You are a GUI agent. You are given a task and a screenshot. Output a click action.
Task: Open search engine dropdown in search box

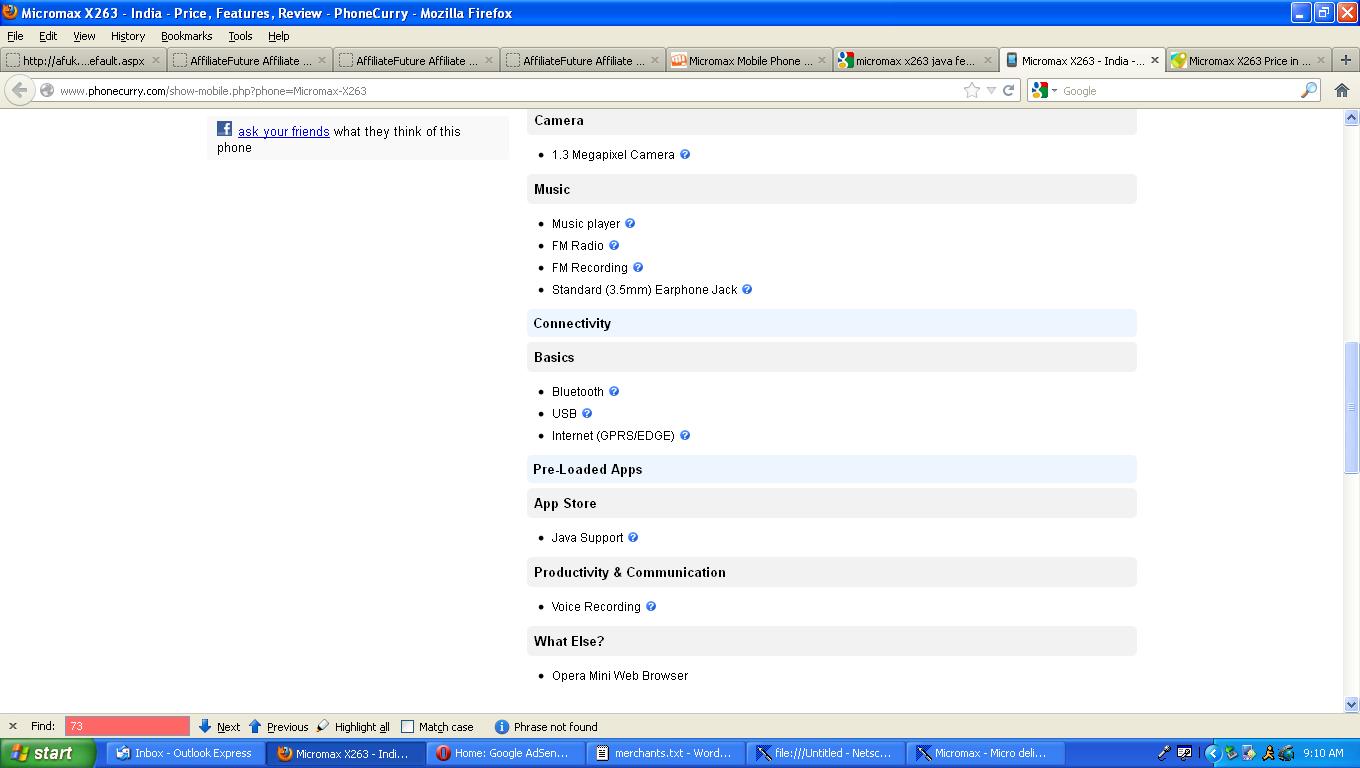tap(1045, 90)
